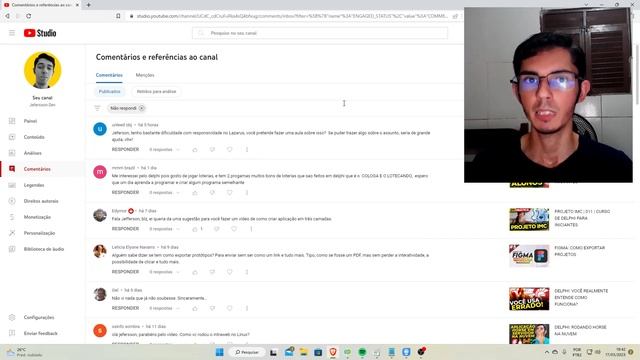Heart the exportar protótipos comment
This screenshot has width=640, height=360.
(x=229, y=272)
